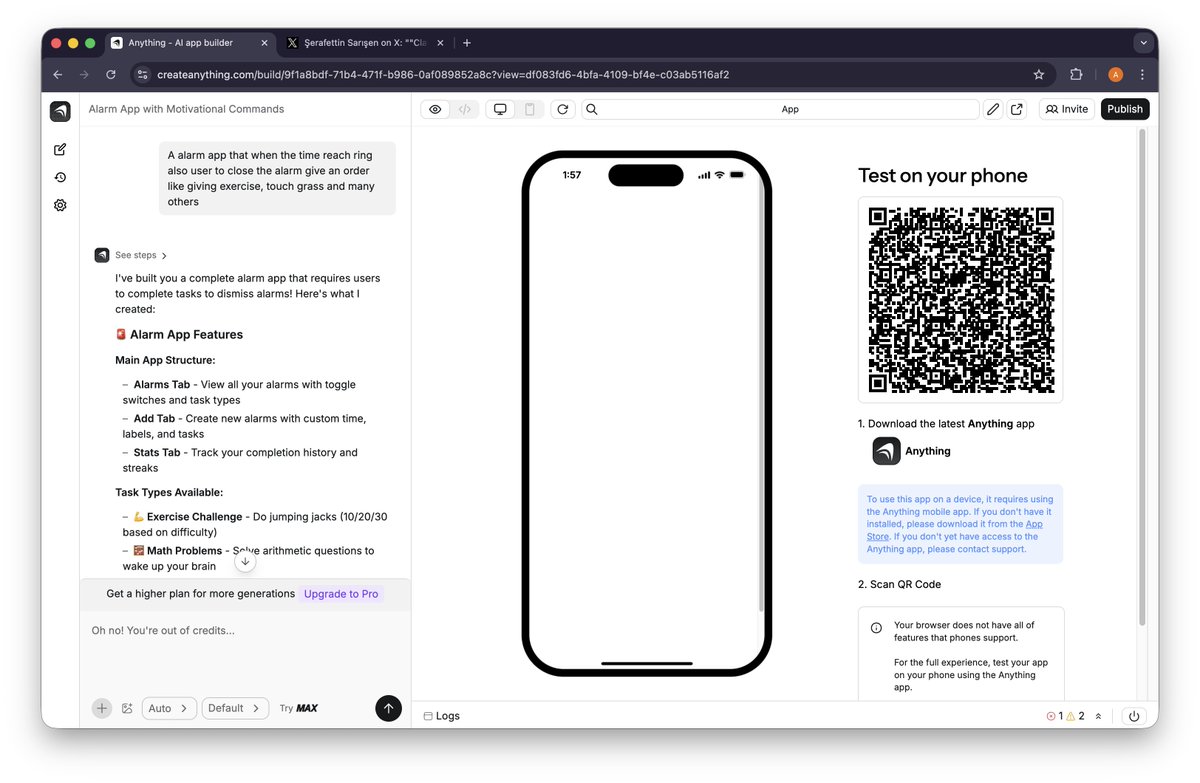Open the pencil edit icon beside the address bar
1200x783 pixels.
[x=992, y=109]
